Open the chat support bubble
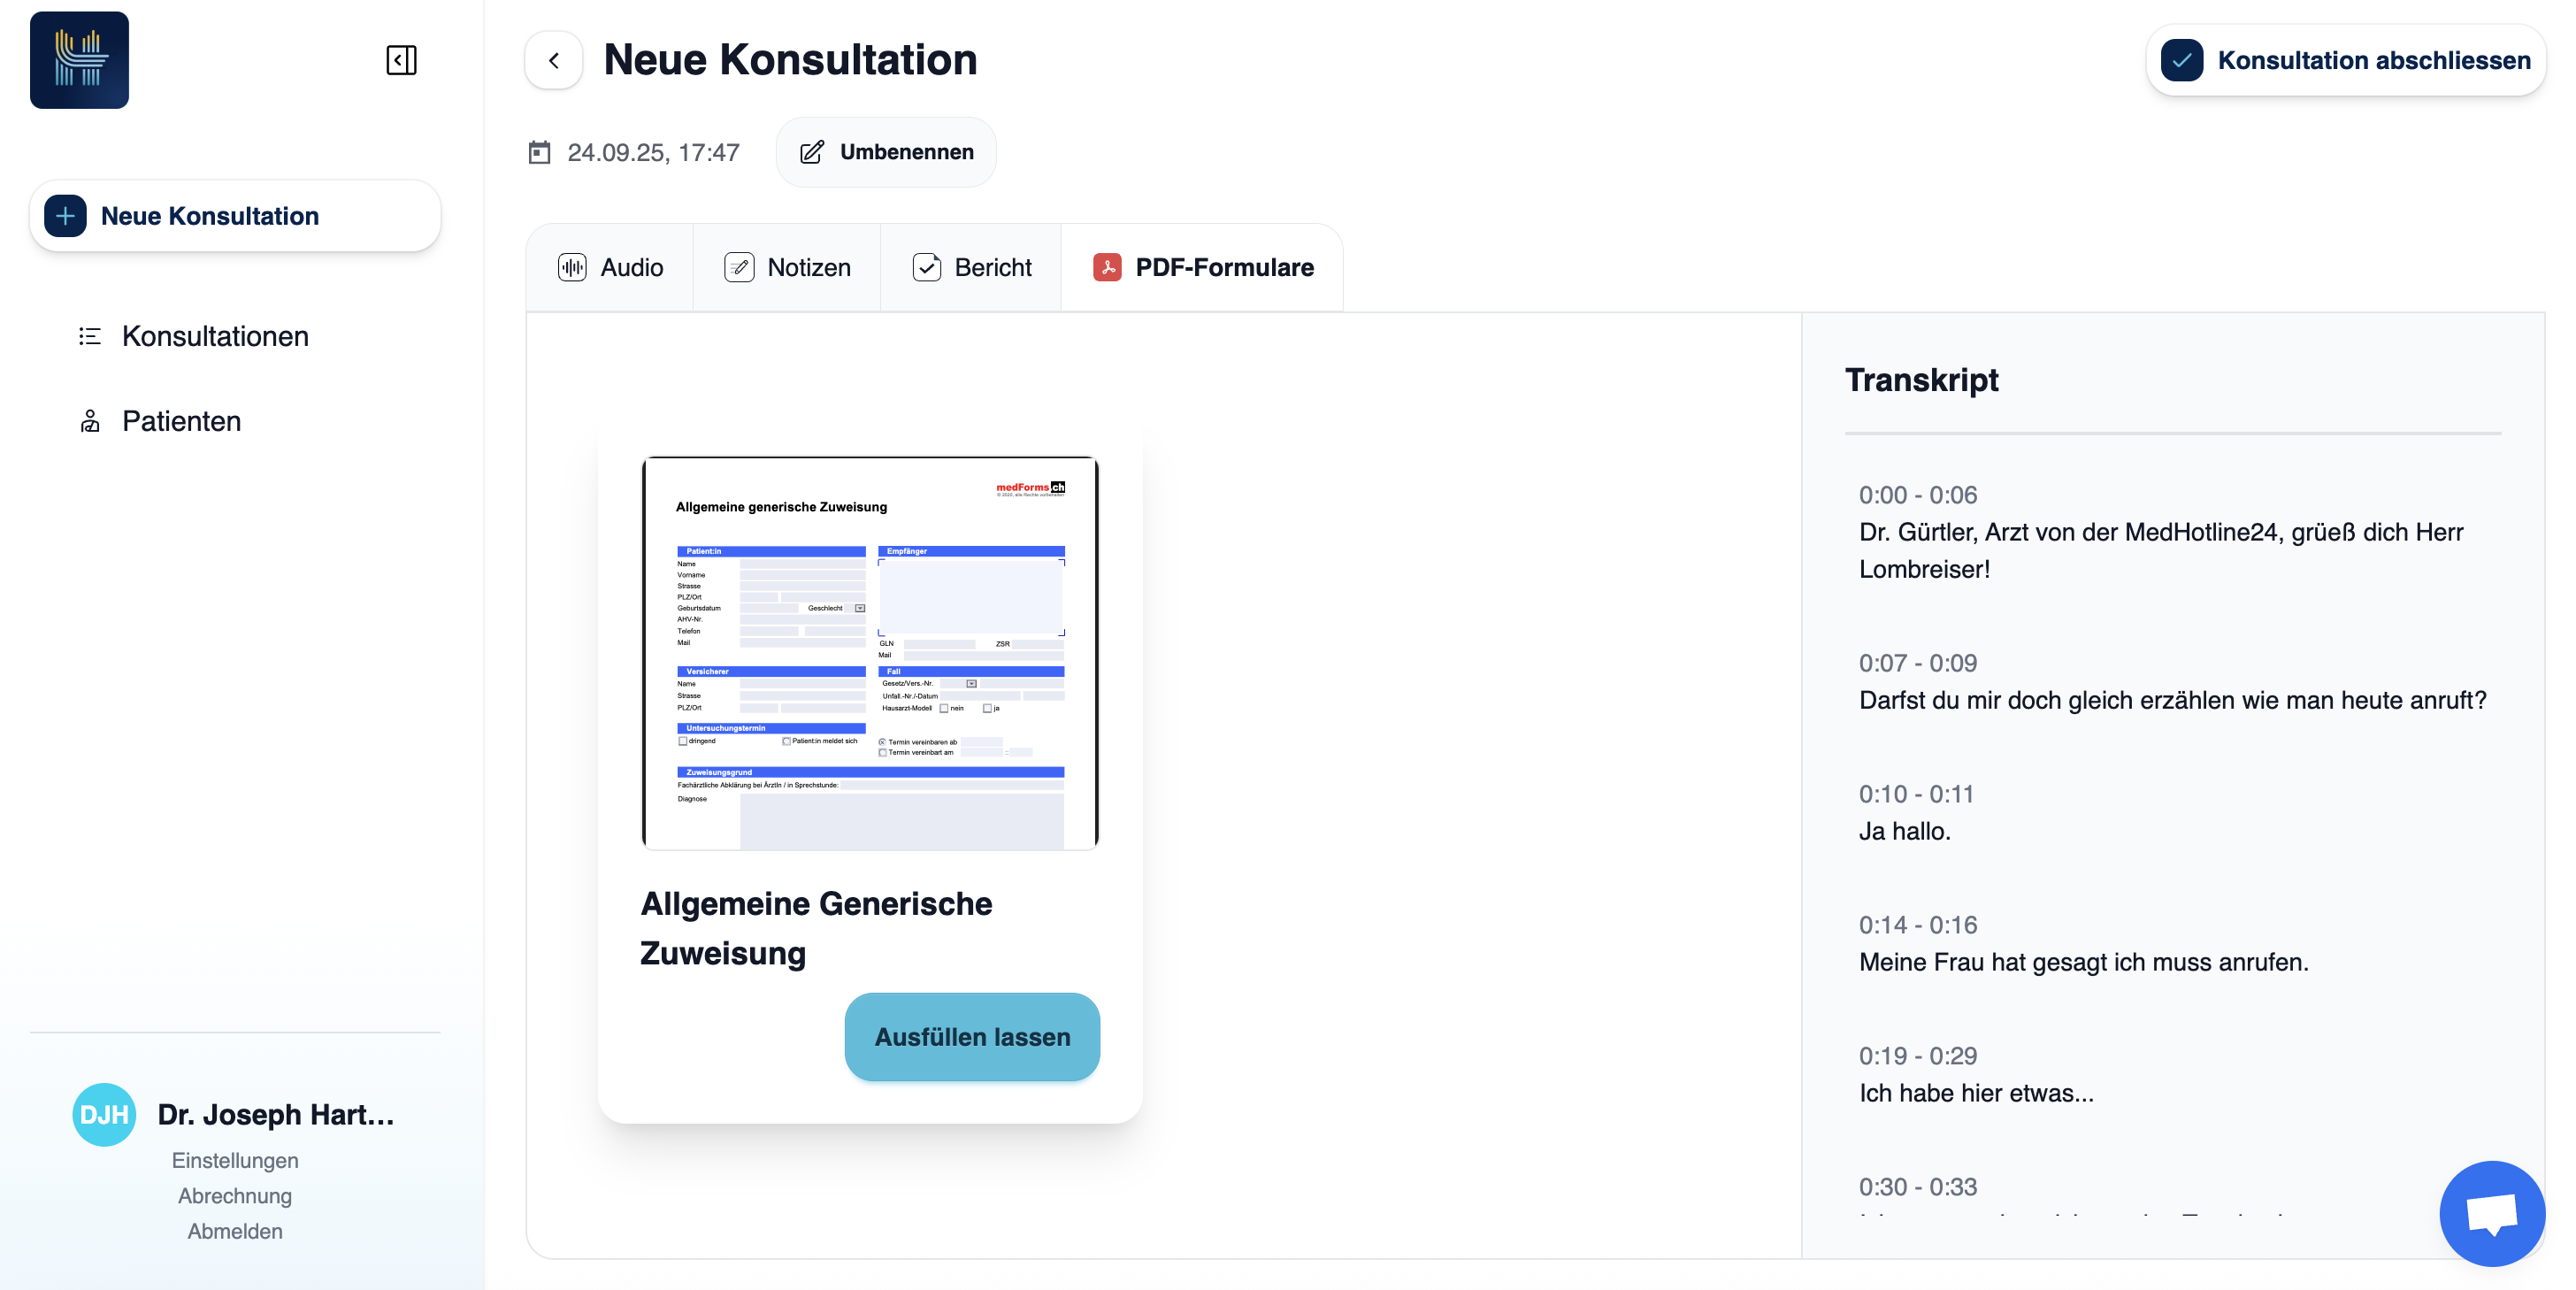 click(2491, 1212)
